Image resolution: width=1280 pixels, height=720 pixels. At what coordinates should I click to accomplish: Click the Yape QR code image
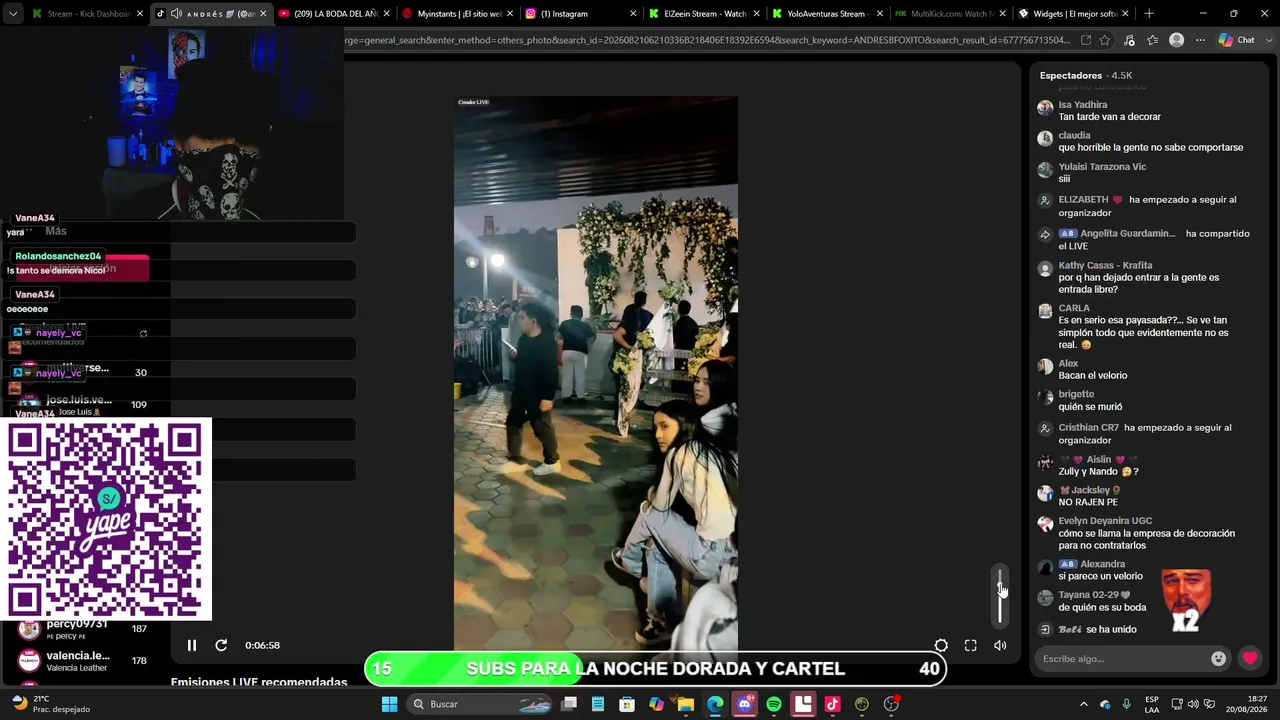click(106, 519)
